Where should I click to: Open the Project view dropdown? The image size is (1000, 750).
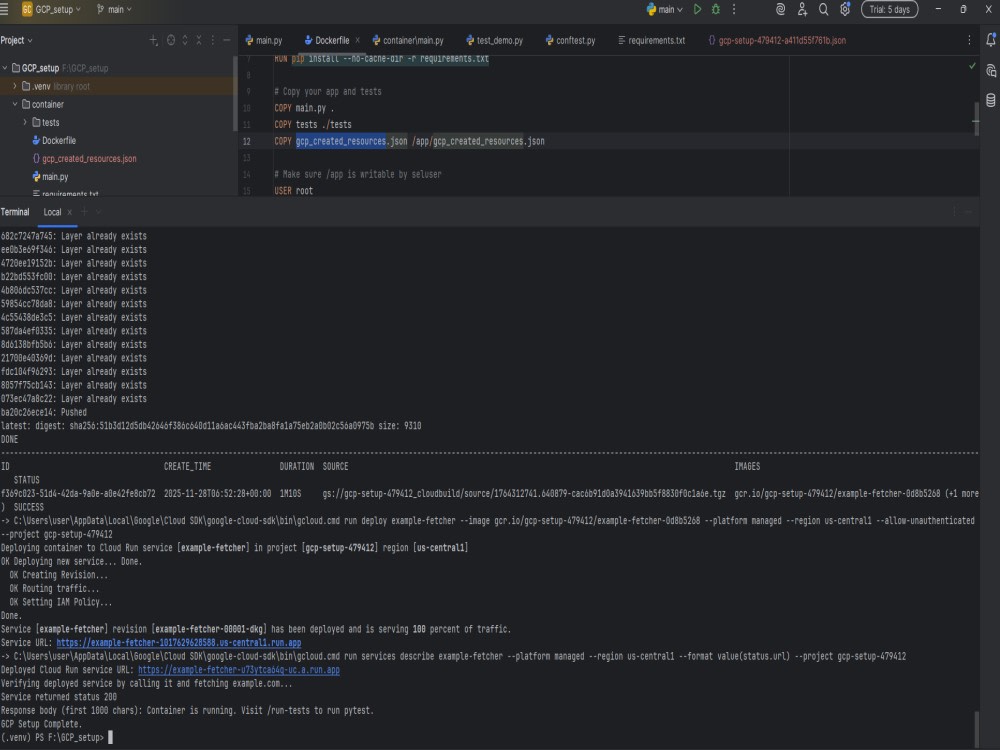coord(17,40)
